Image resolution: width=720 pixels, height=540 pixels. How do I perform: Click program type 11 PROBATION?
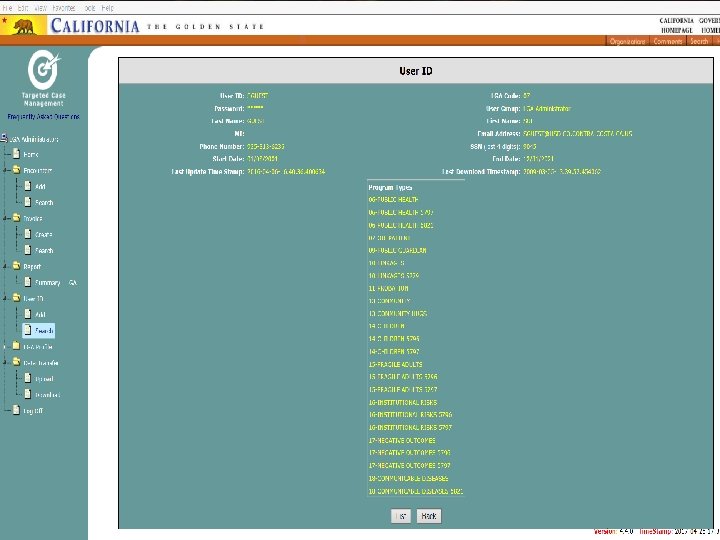click(388, 289)
